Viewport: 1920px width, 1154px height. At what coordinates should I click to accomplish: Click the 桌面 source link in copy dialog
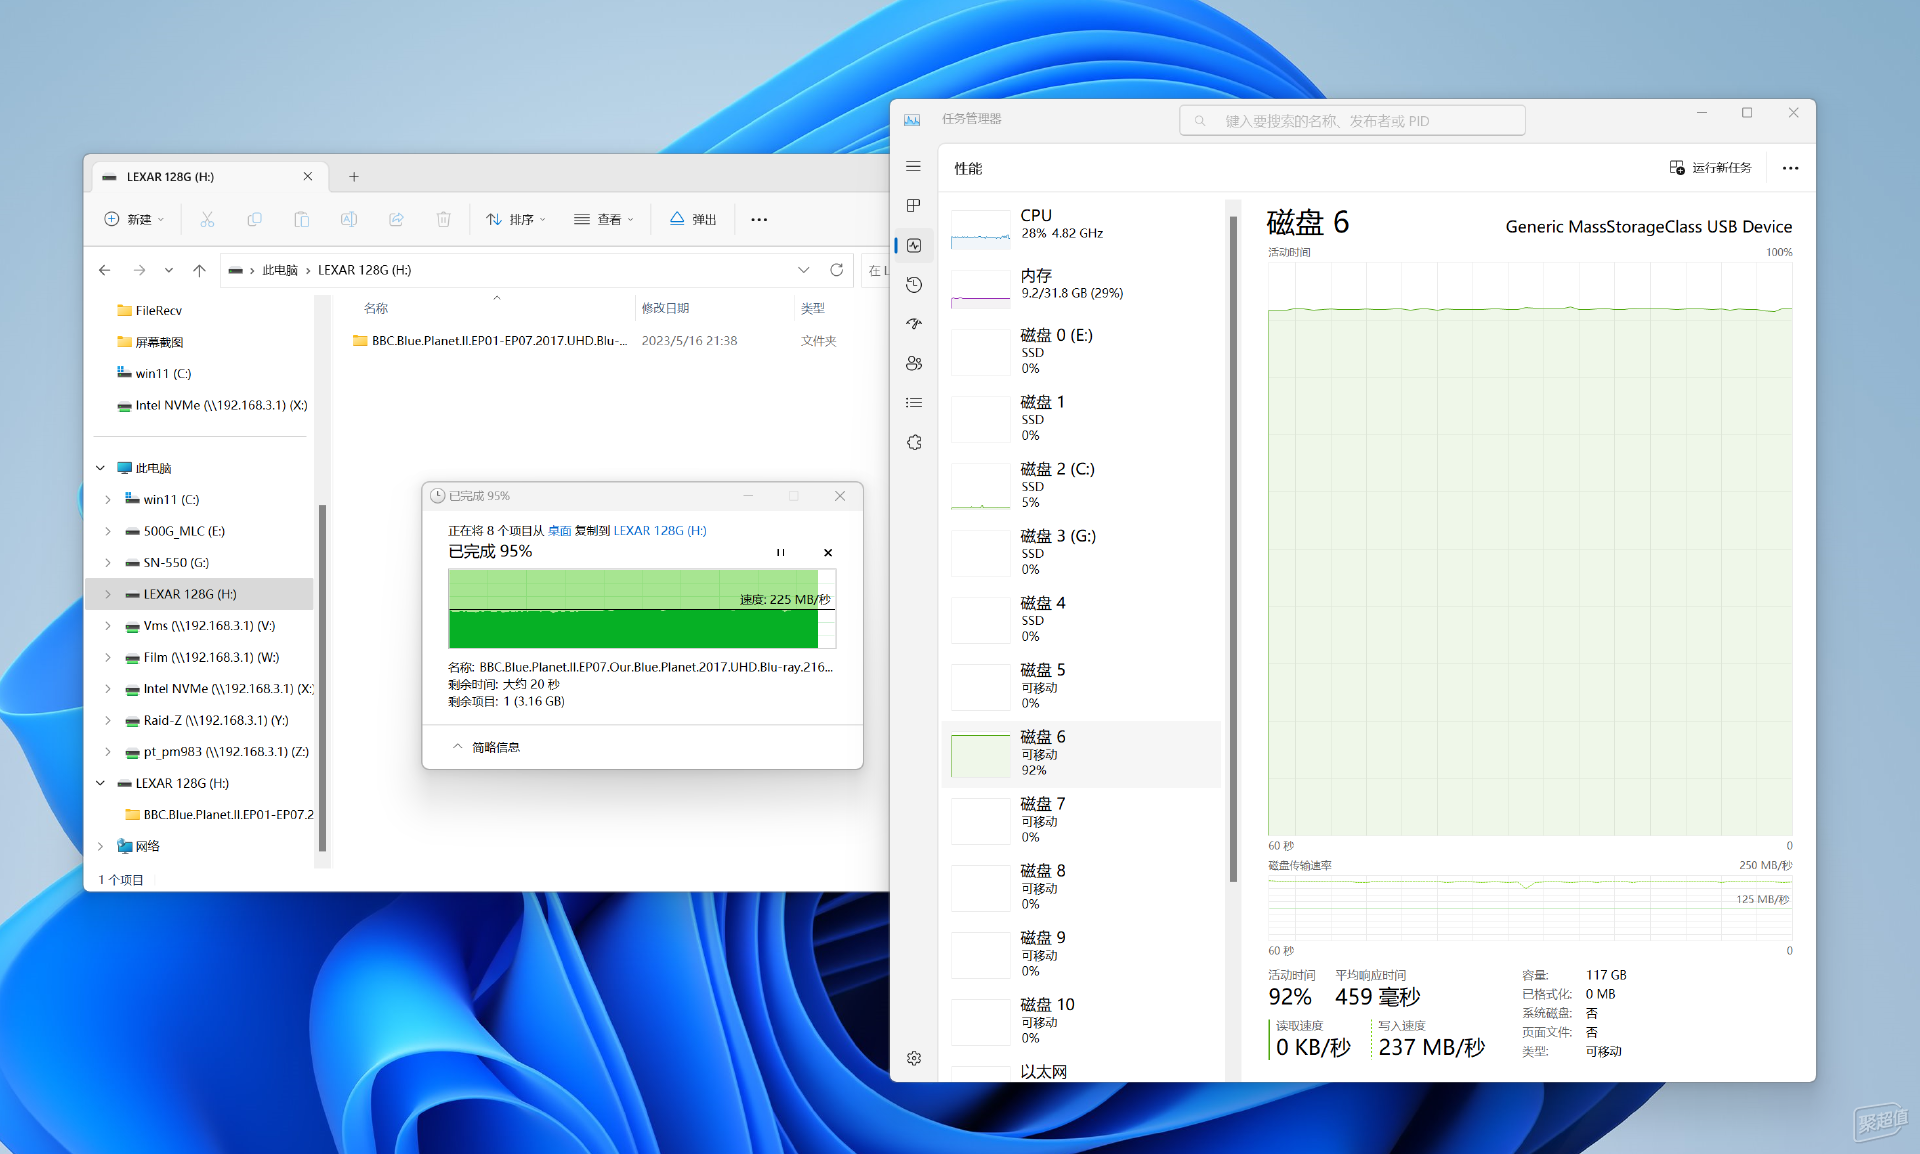559,531
